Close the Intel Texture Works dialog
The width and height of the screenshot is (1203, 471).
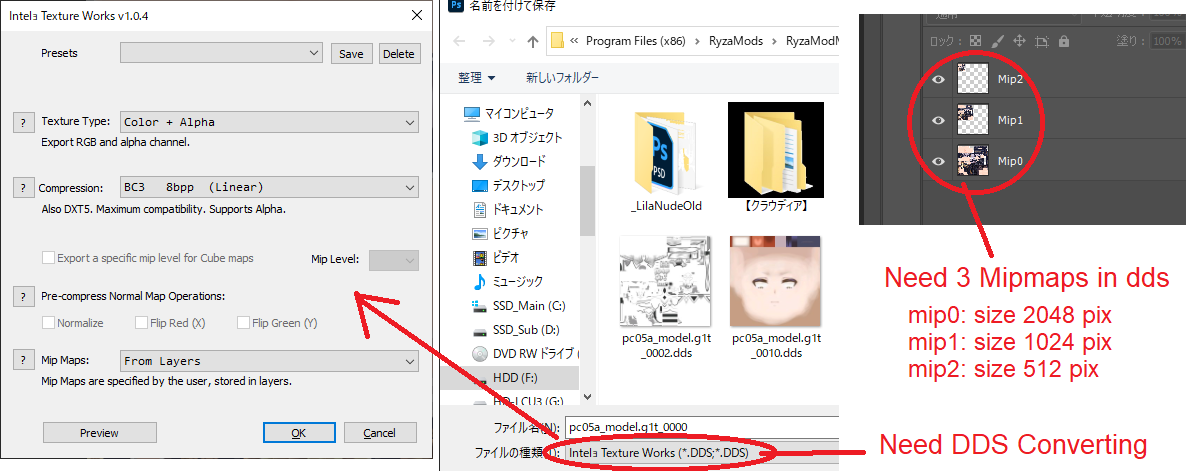click(x=417, y=16)
